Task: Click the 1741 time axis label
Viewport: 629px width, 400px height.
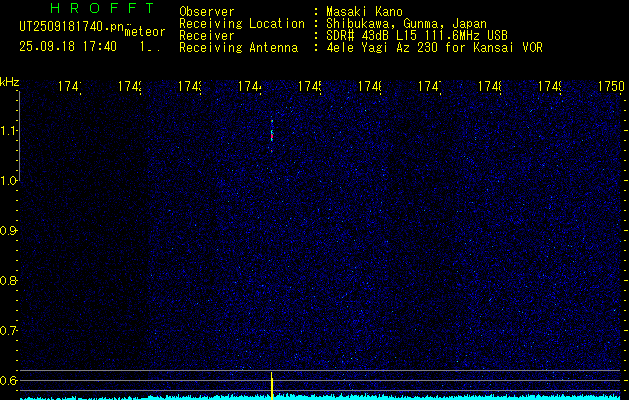Action: click(x=70, y=86)
